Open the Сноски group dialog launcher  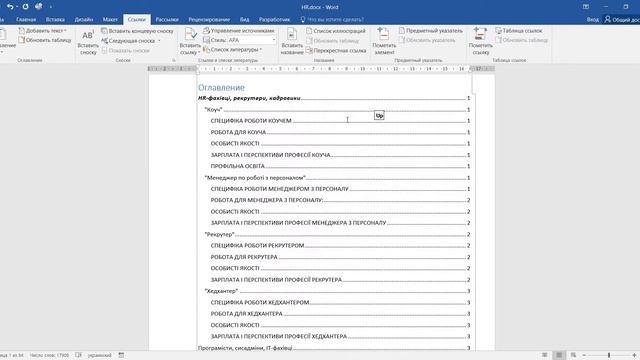(x=174, y=60)
